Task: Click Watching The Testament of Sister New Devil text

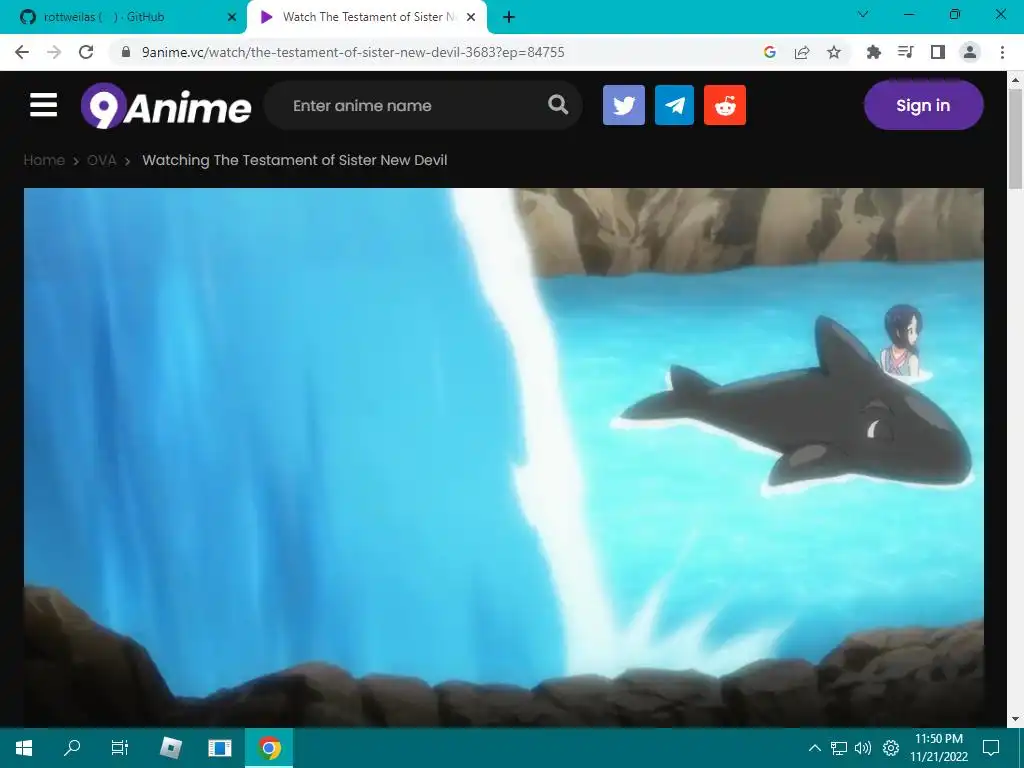Action: click(x=295, y=160)
